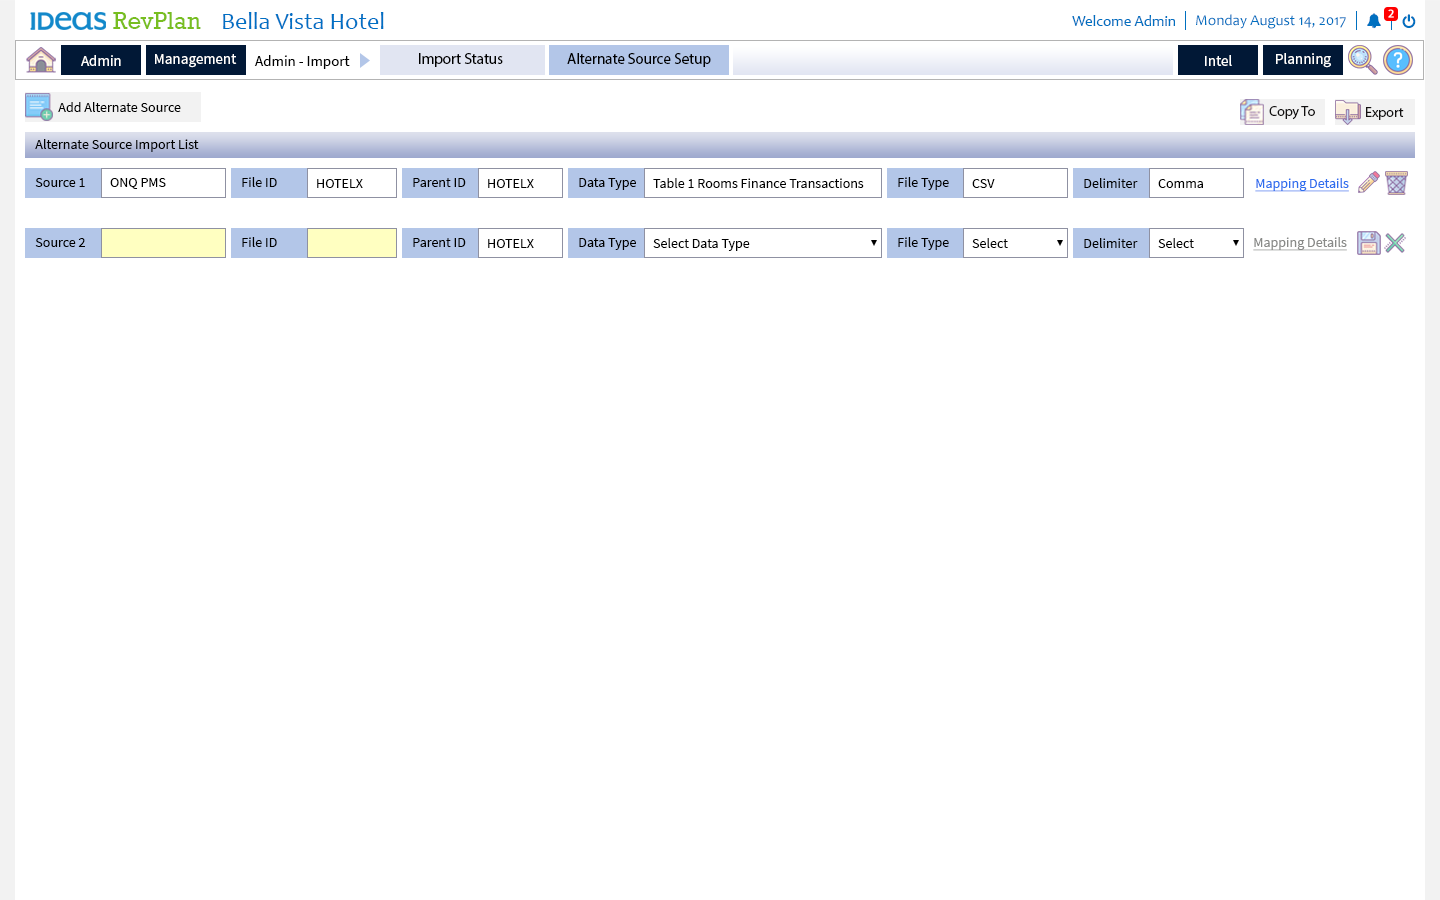Open the Source 2 File Type dropdown
Viewport: 1440px width, 900px height.
point(1015,243)
